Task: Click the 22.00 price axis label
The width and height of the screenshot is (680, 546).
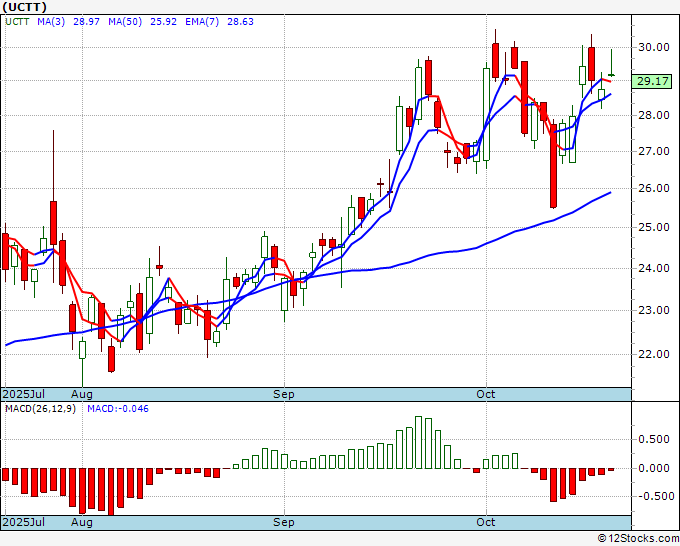Action: pos(654,354)
